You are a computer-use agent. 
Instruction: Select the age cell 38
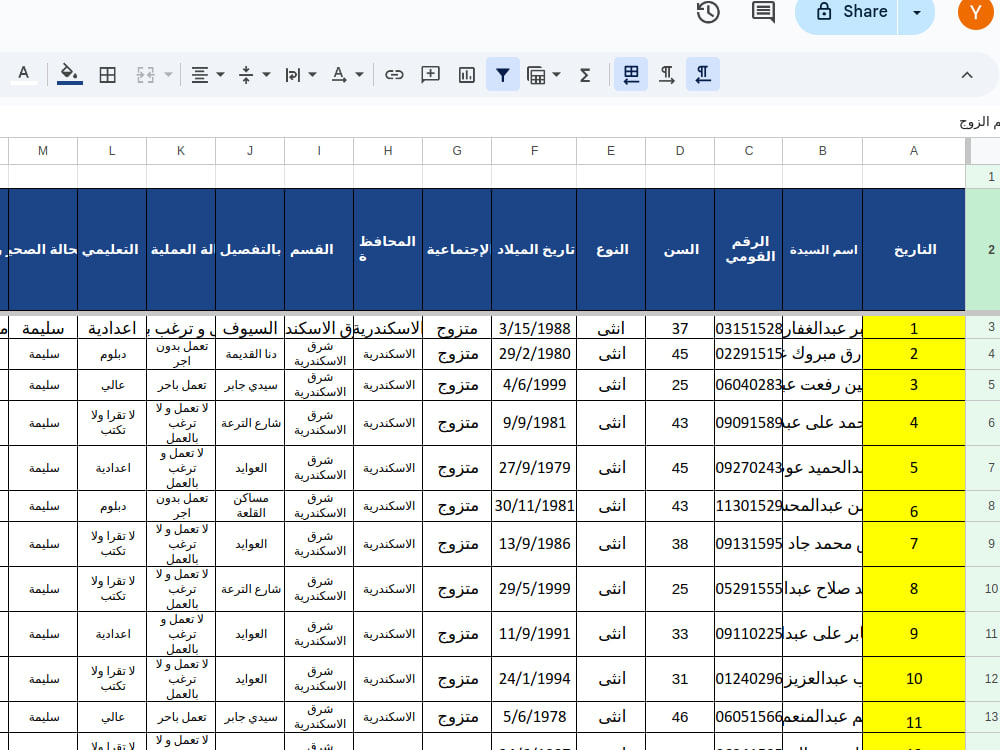[x=680, y=544]
